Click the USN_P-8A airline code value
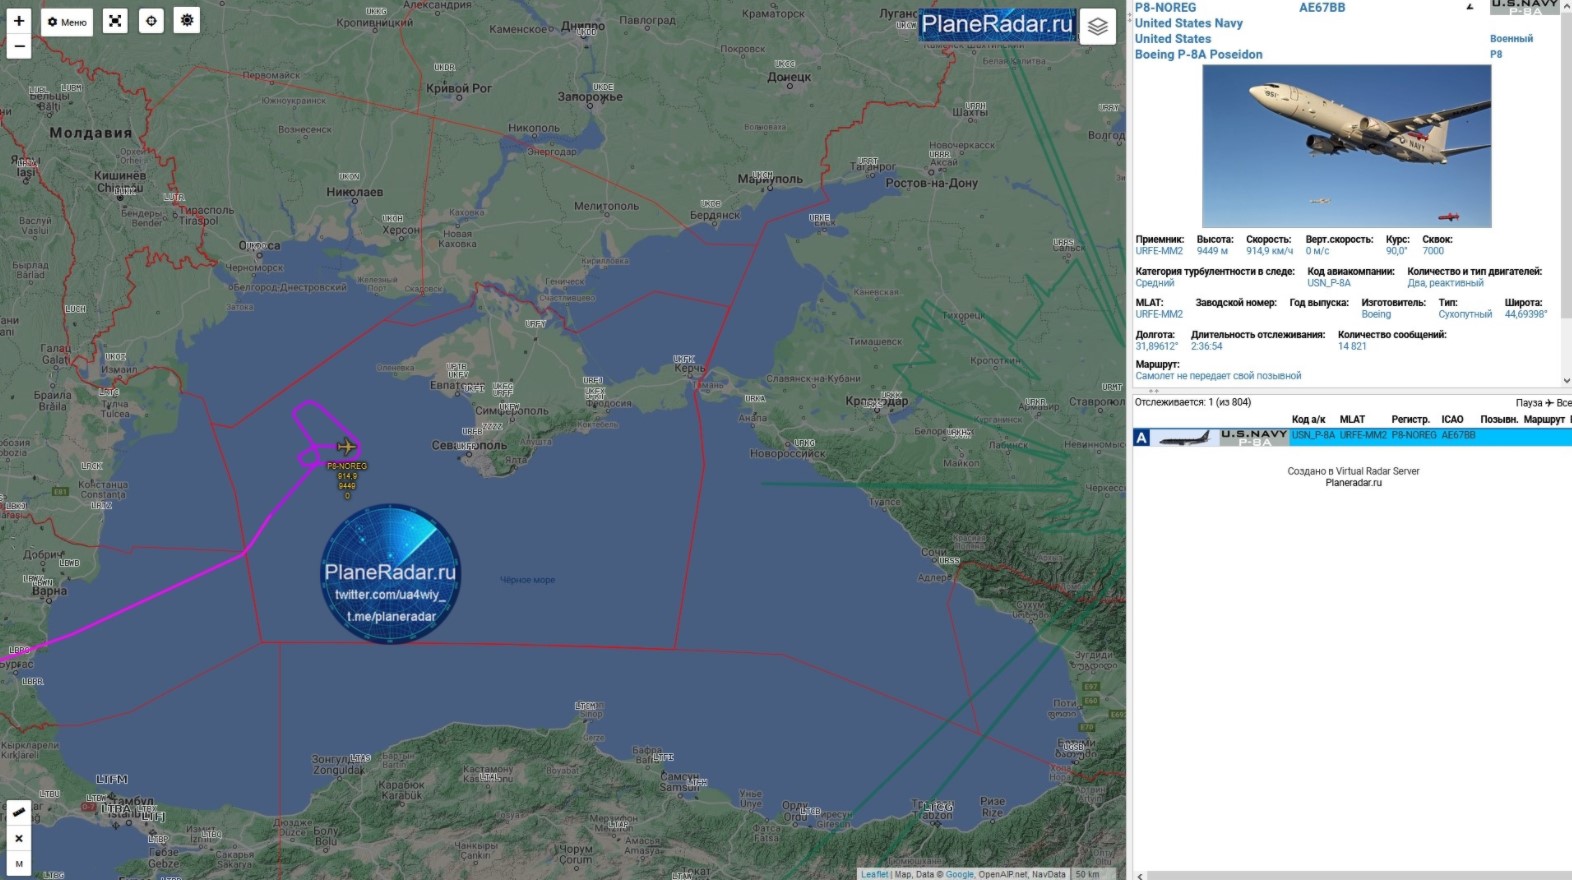 click(1329, 283)
